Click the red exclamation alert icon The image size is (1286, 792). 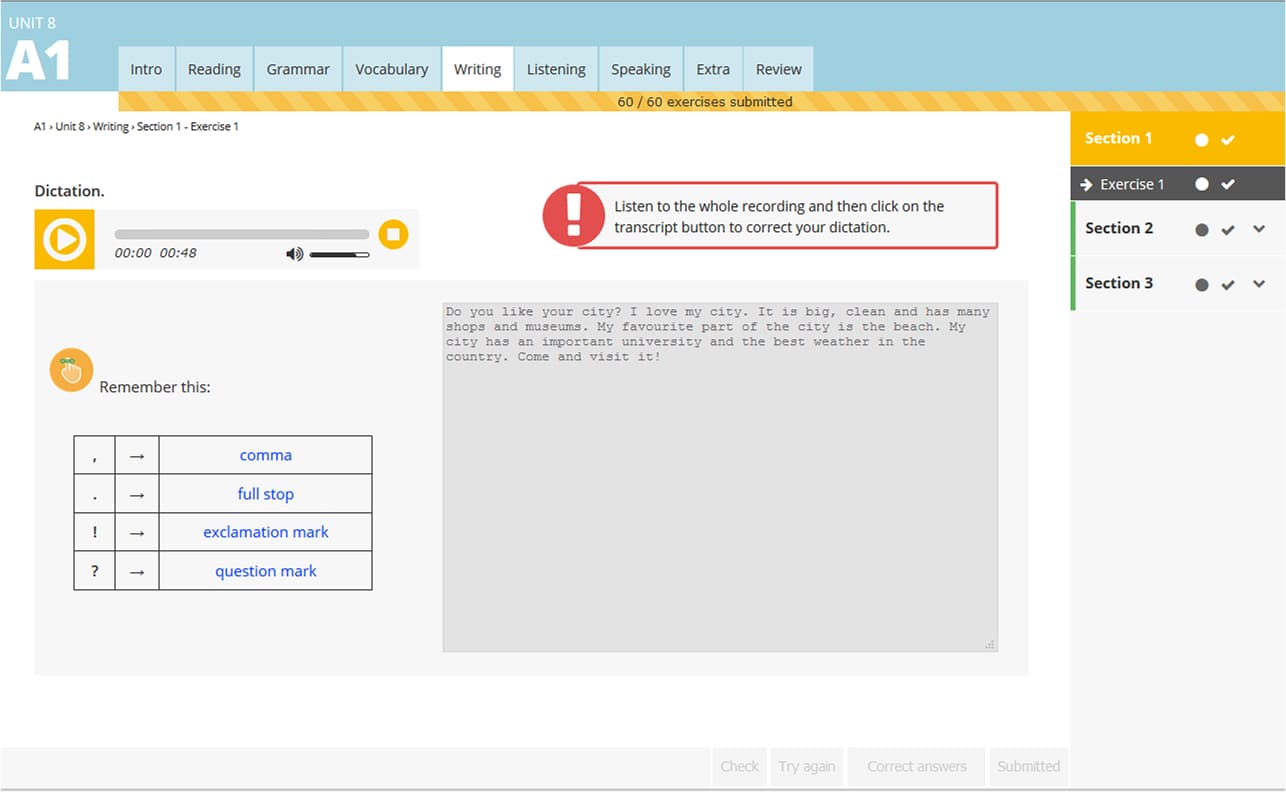[x=573, y=215]
